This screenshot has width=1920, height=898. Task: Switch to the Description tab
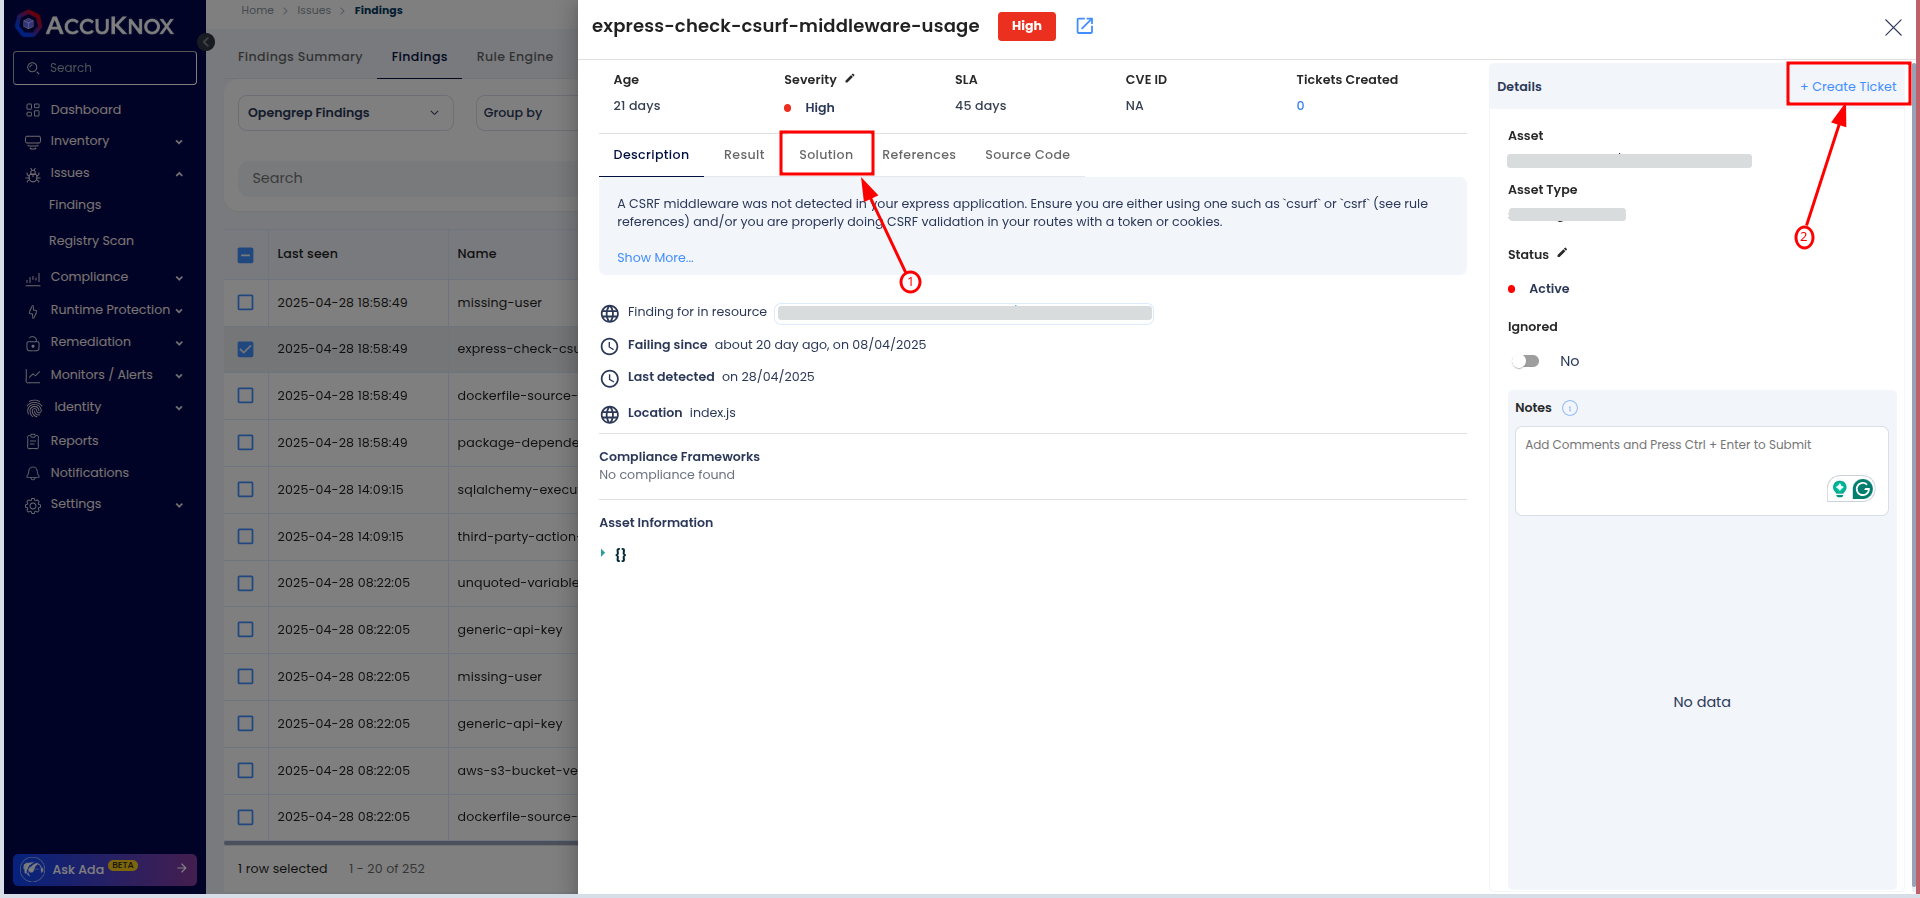(651, 155)
